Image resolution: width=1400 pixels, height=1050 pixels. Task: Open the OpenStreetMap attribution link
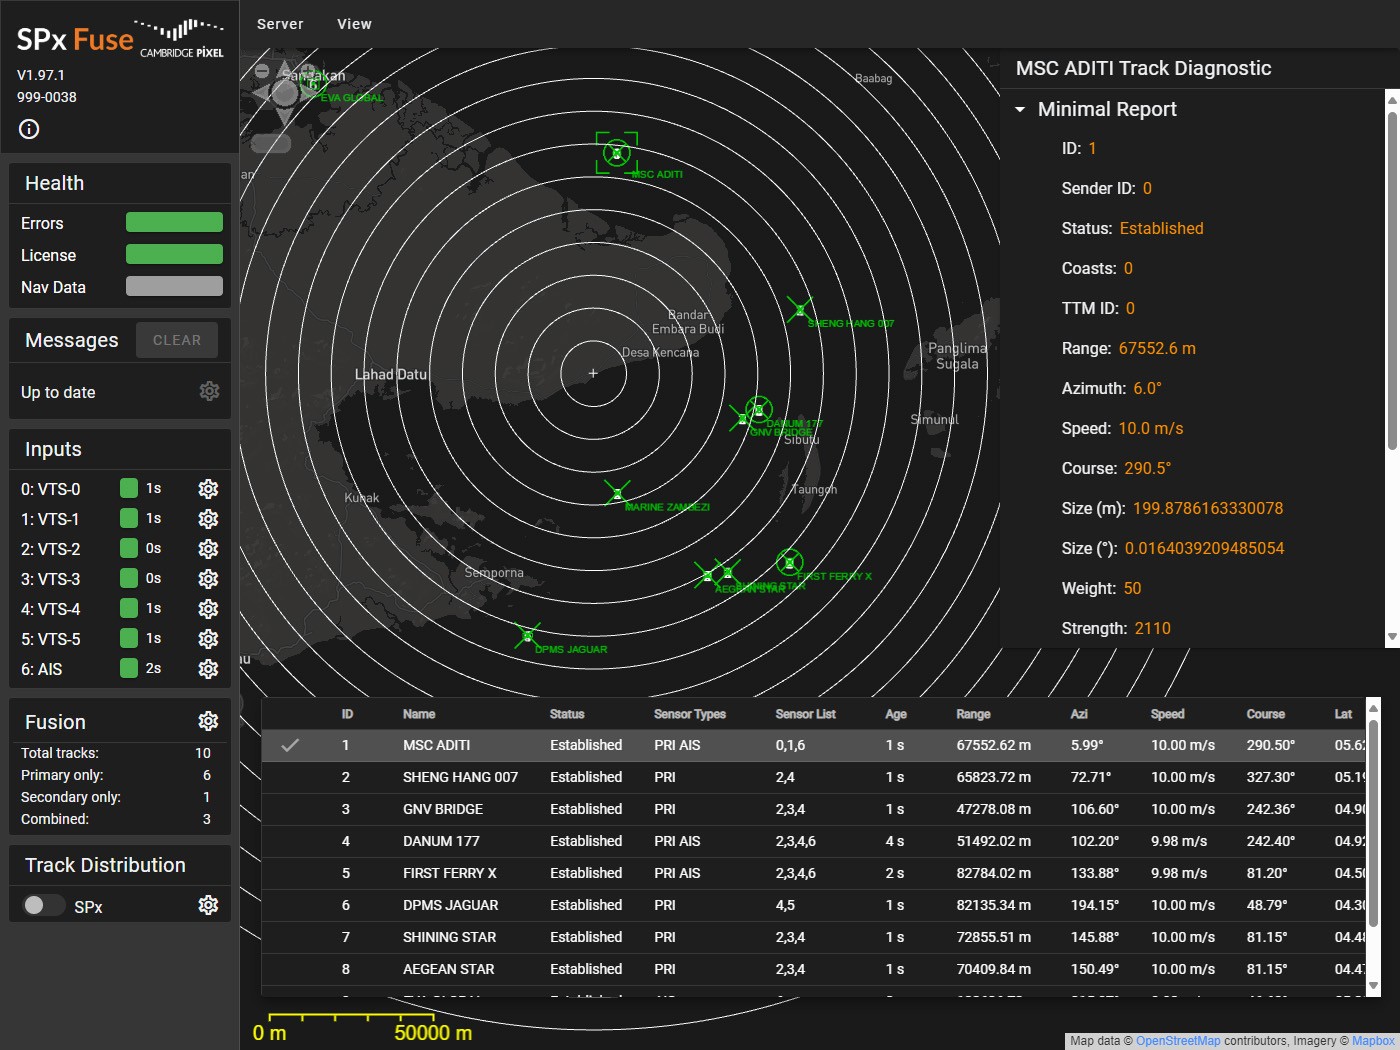click(x=1177, y=1041)
